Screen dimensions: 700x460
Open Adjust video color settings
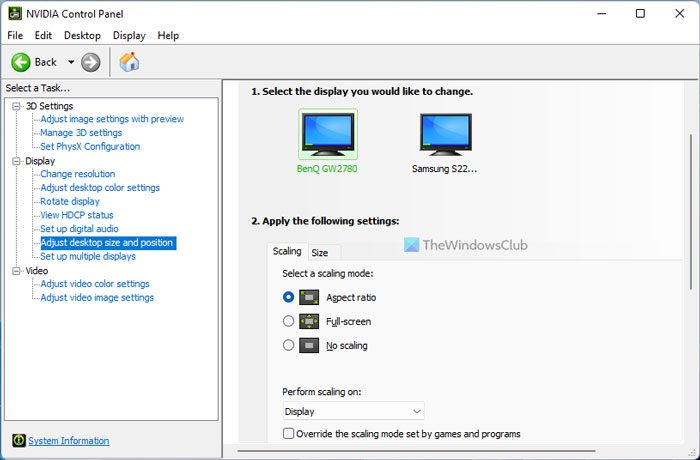coord(95,284)
